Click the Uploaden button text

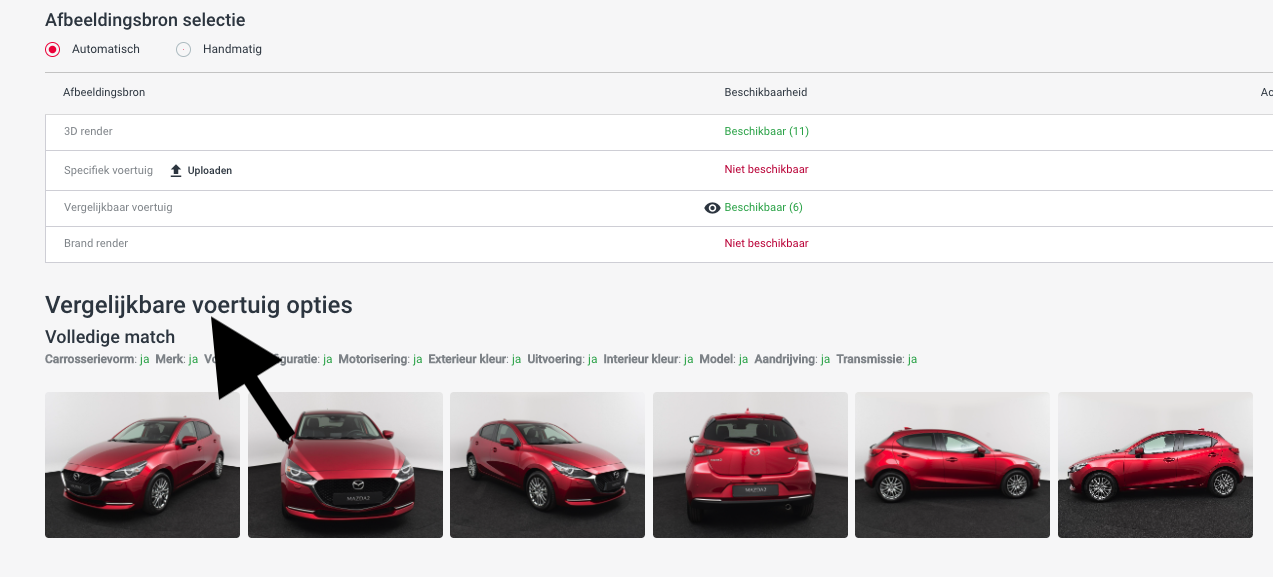(x=209, y=171)
